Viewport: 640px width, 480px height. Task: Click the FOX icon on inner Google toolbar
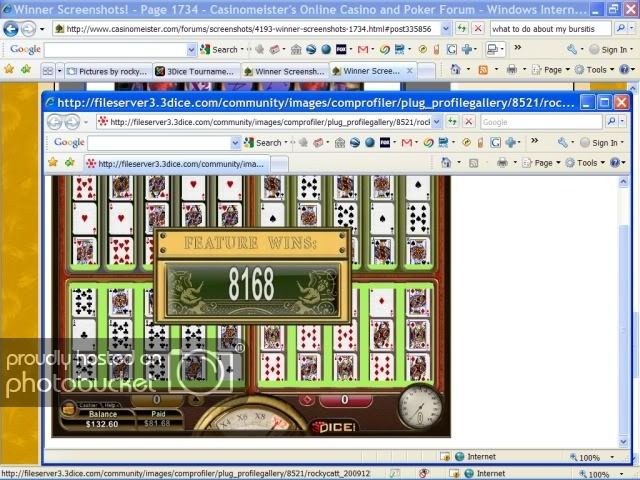click(385, 142)
